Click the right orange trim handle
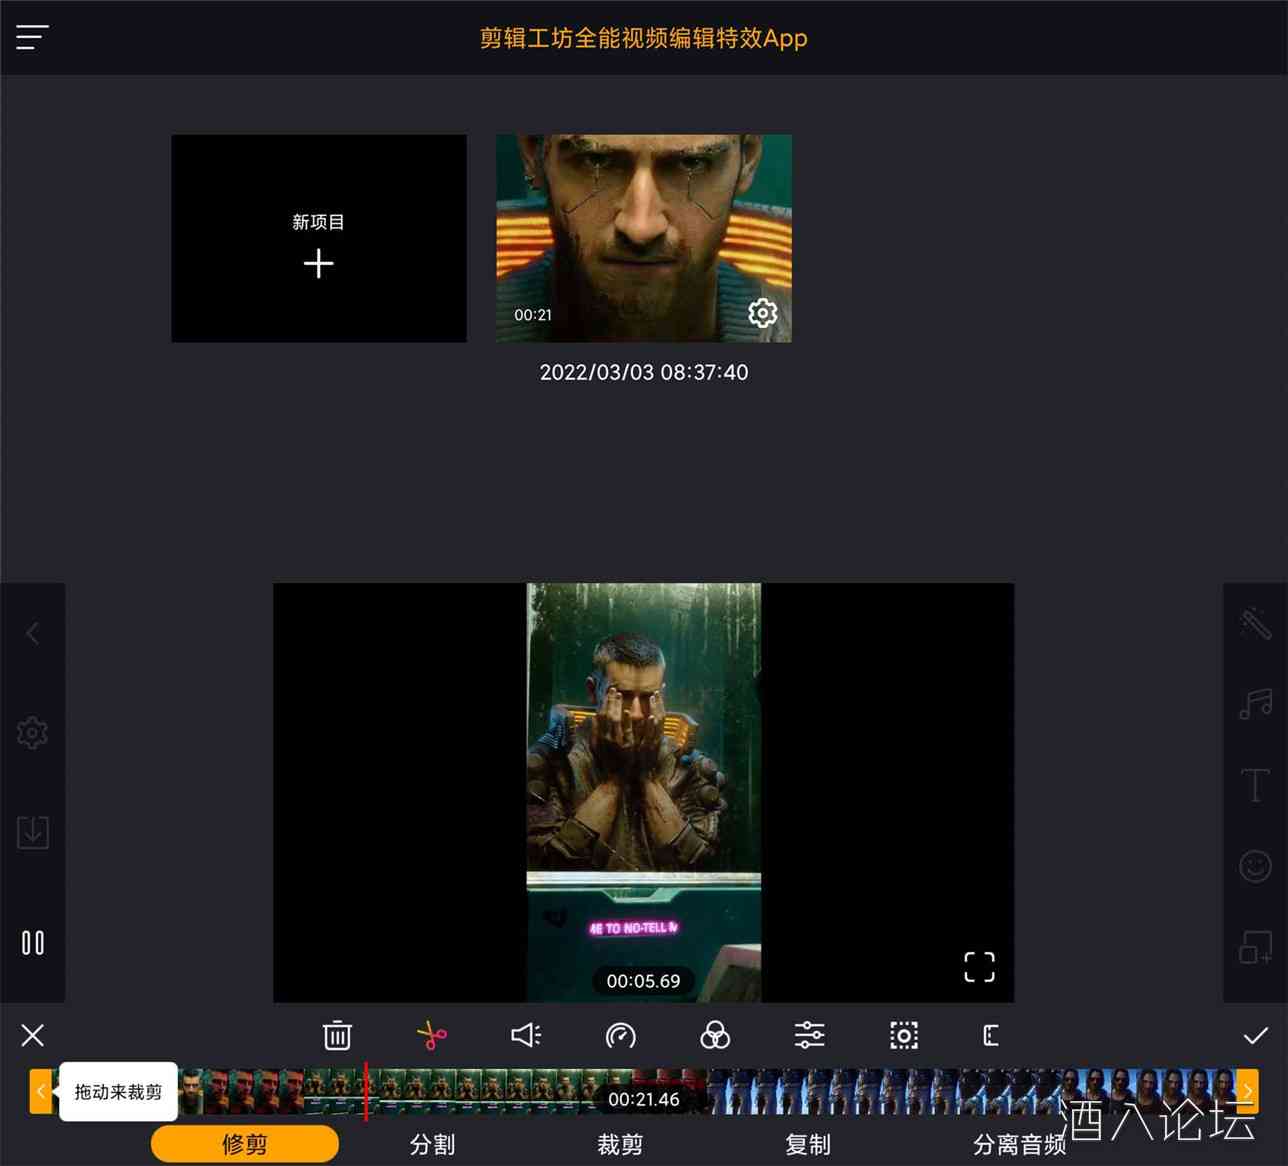 pos(1247,1091)
